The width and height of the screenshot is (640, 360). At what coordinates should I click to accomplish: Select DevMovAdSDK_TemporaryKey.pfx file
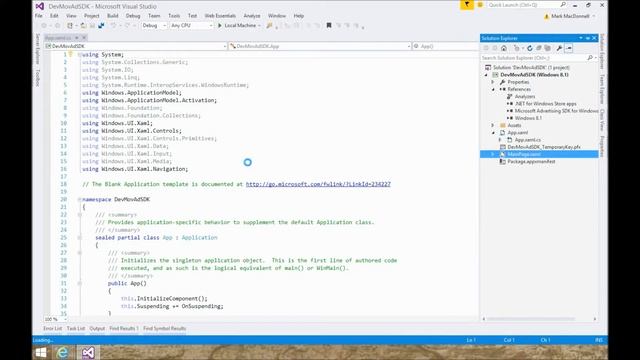click(544, 147)
